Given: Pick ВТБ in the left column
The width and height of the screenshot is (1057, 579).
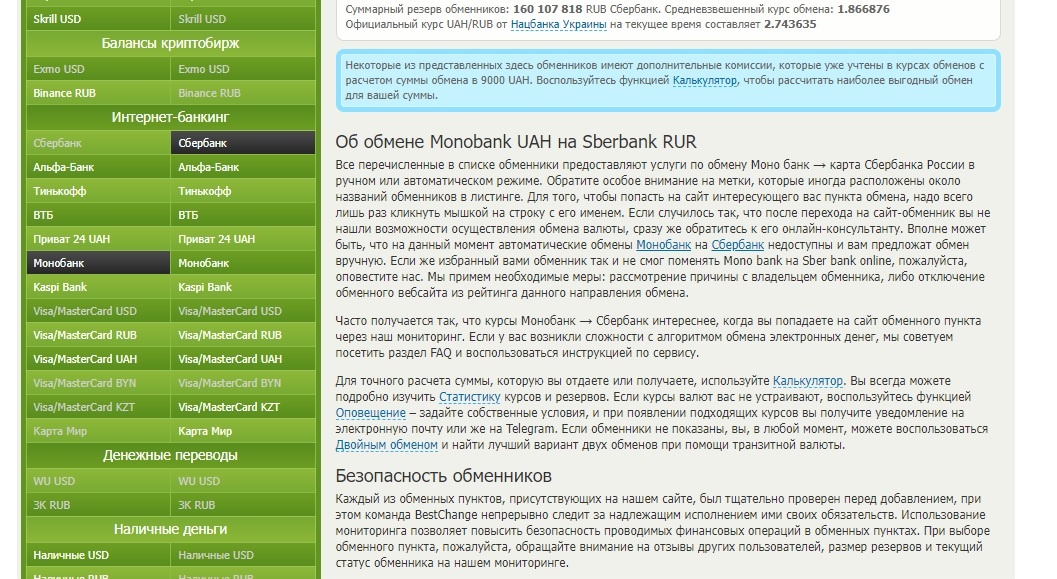Looking at the screenshot, I should point(98,215).
